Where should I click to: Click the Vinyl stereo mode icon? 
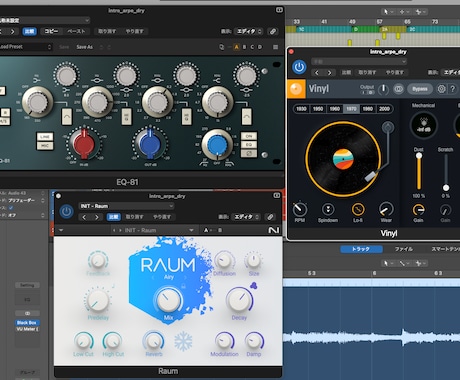[398, 89]
